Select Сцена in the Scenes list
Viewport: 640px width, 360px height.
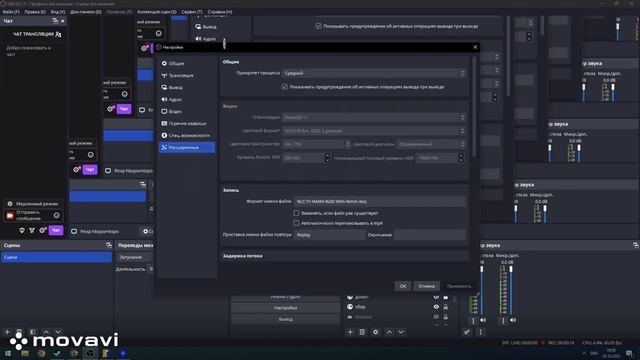(56, 257)
